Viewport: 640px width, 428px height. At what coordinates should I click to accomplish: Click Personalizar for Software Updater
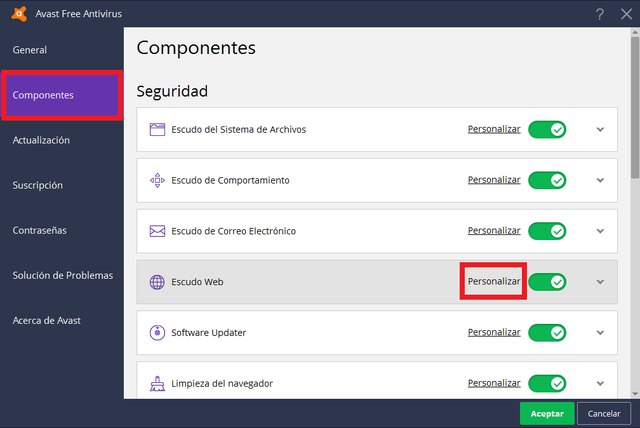coord(494,332)
